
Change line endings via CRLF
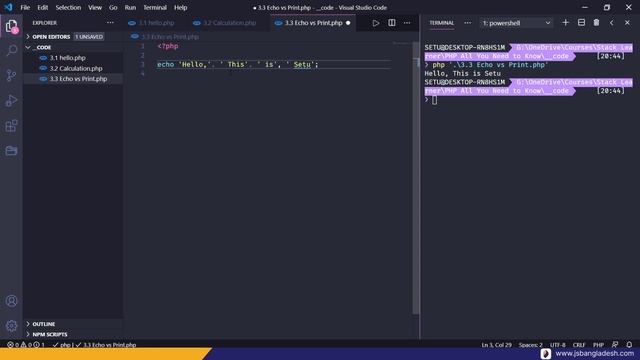[579, 345]
